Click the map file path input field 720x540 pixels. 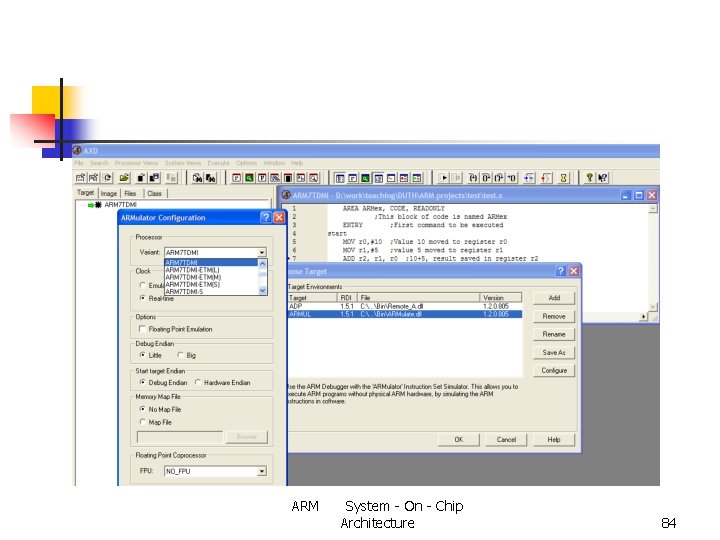pos(180,437)
